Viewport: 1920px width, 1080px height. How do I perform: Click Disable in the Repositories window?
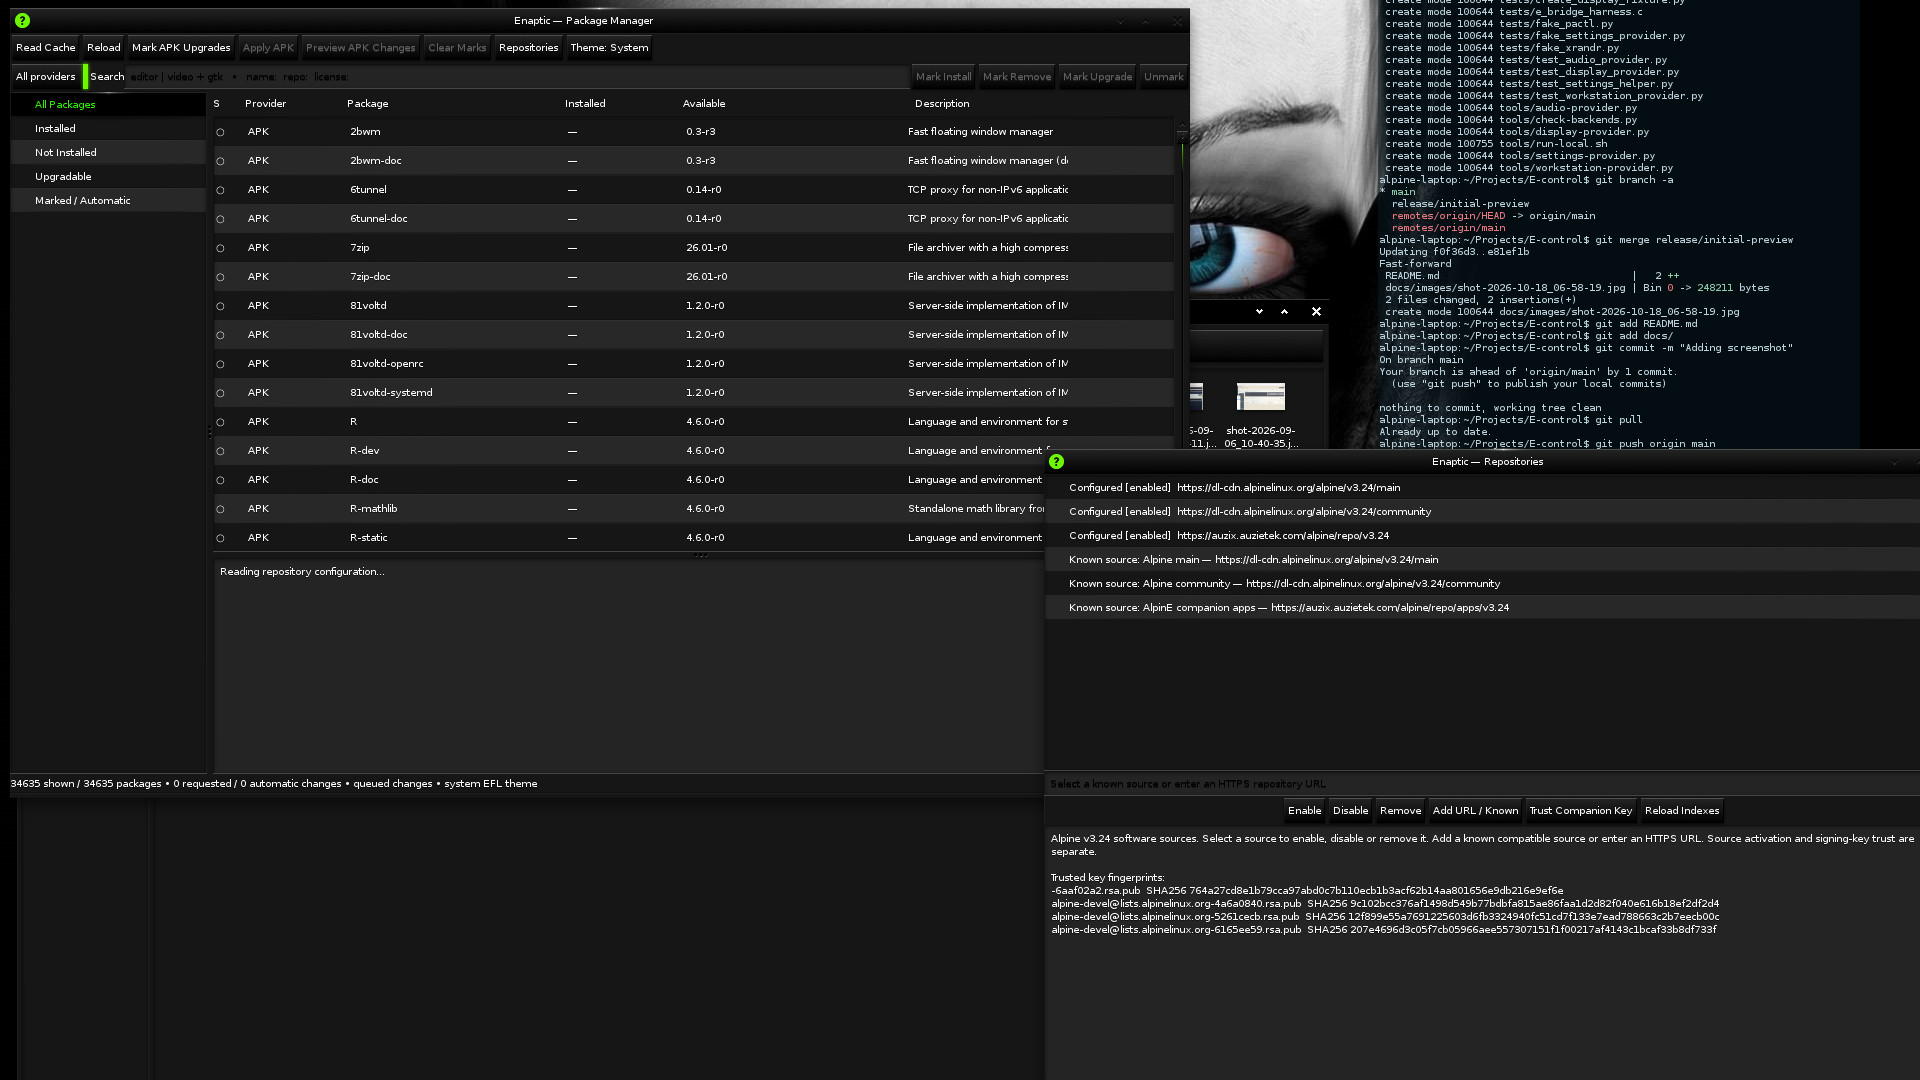[x=1350, y=811]
